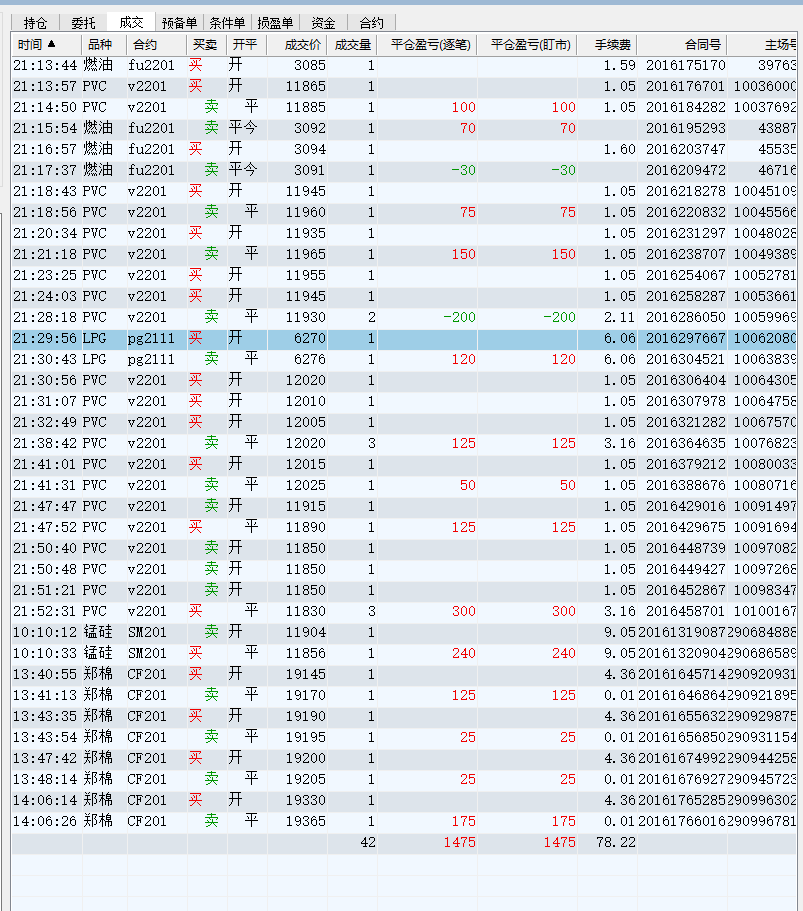Select the 21:51:21 PVC row
Image resolution: width=803 pixels, height=911 pixels.
404,590
